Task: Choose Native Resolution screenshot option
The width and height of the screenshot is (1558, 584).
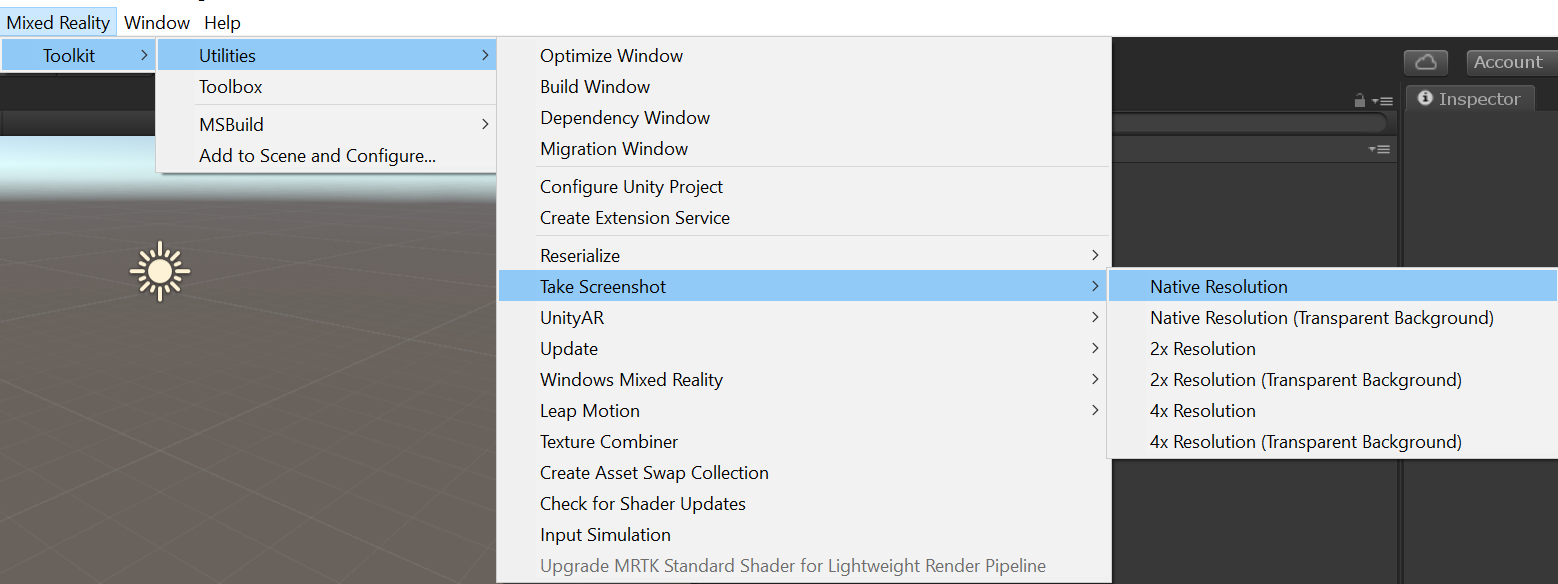Action: click(1219, 287)
